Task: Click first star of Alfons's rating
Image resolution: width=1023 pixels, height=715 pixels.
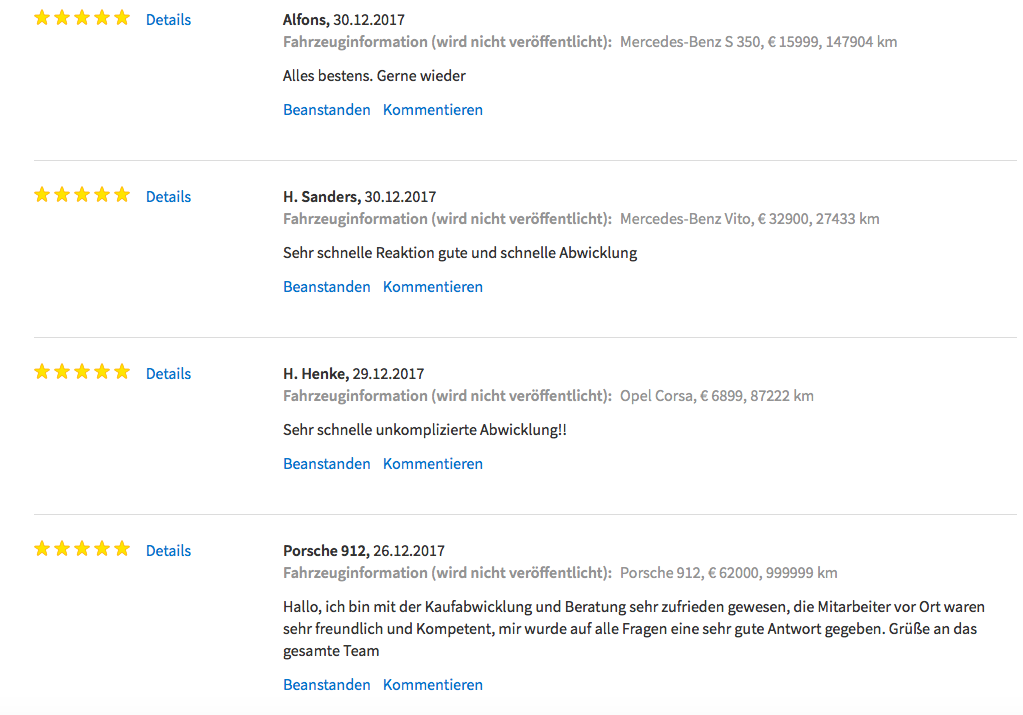Action: pyautogui.click(x=42, y=18)
